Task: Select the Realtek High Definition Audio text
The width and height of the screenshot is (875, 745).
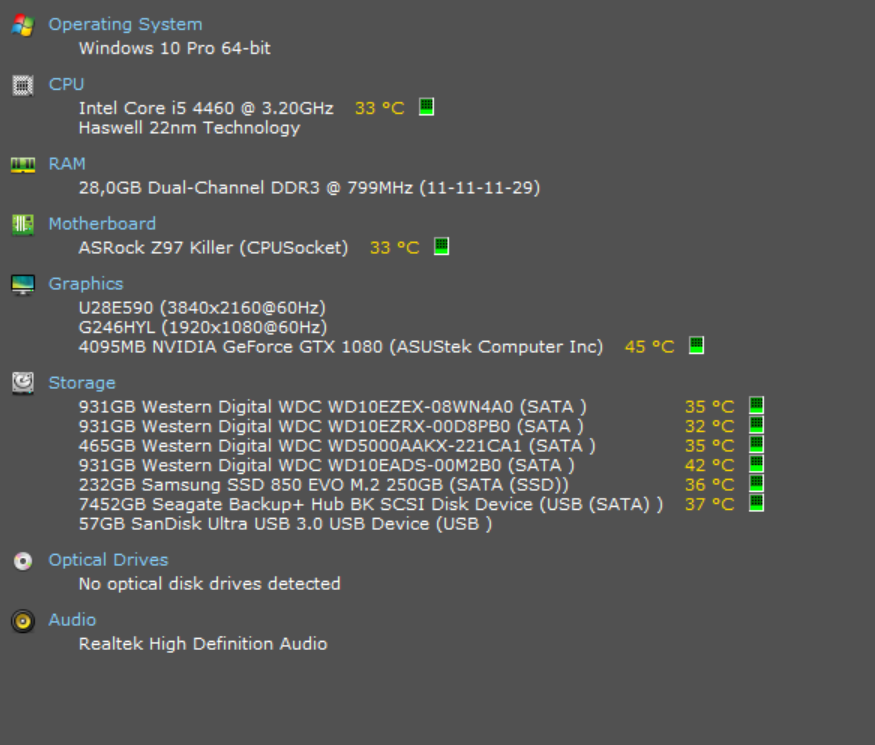Action: [x=203, y=644]
